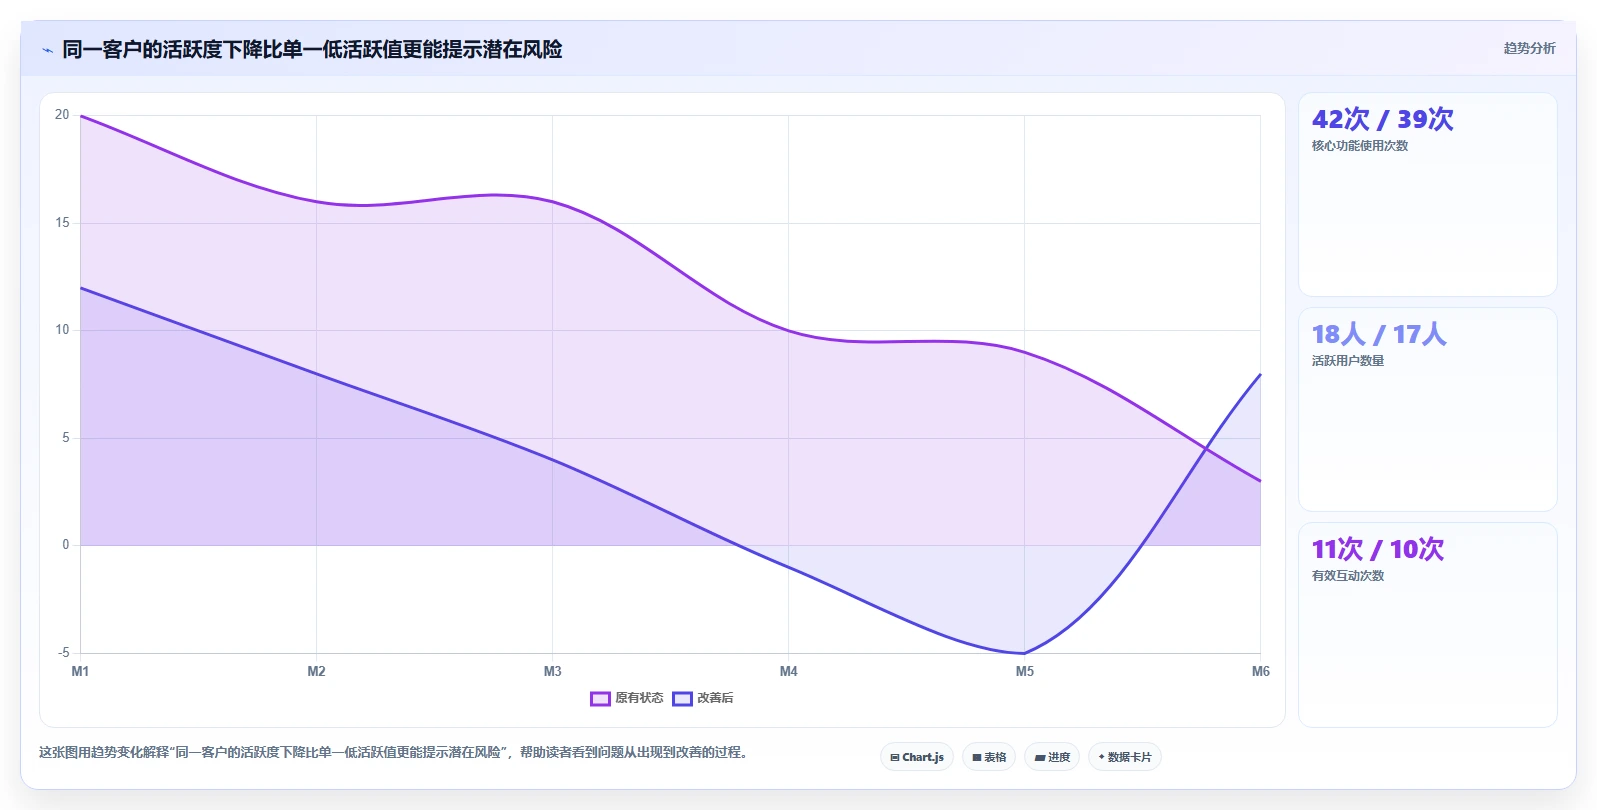This screenshot has height=810, width=1597.
Task: Click the chart description caption below chart
Action: coord(393,752)
